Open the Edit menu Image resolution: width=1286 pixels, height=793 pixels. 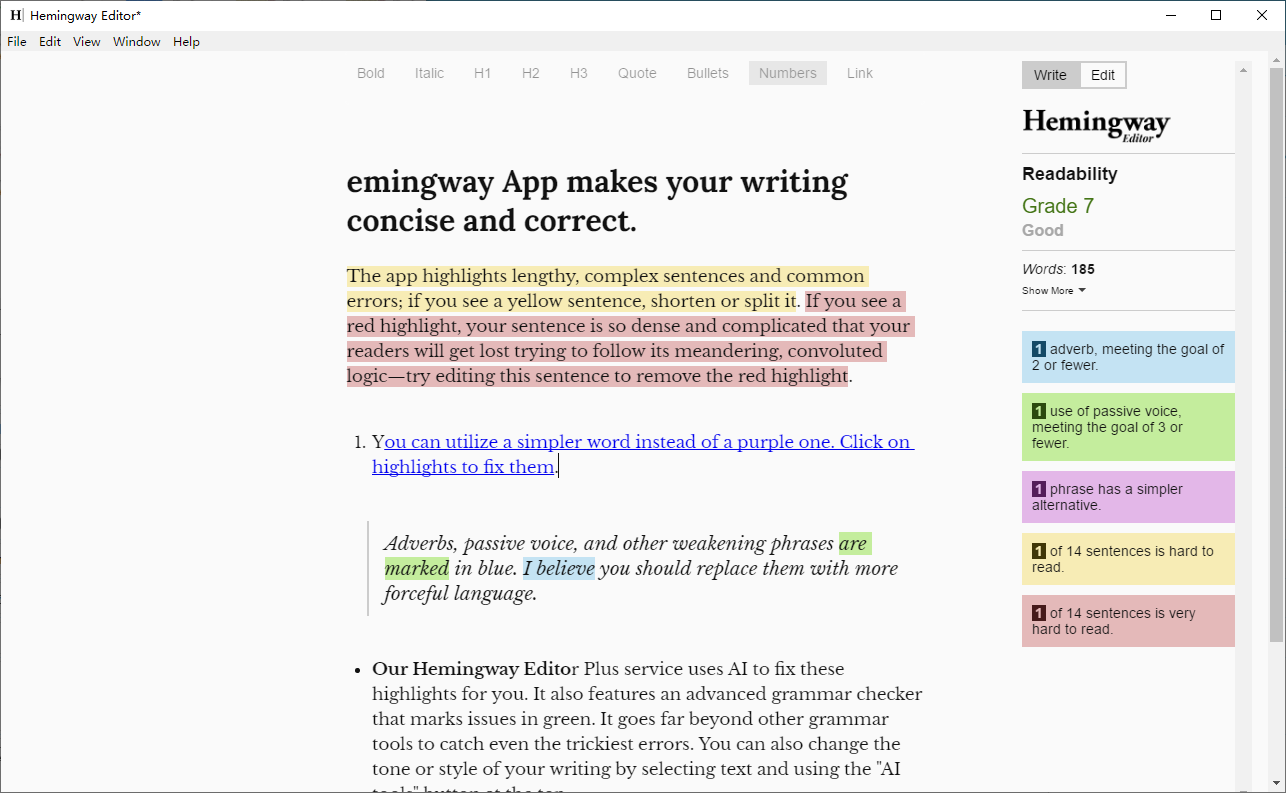click(x=50, y=42)
